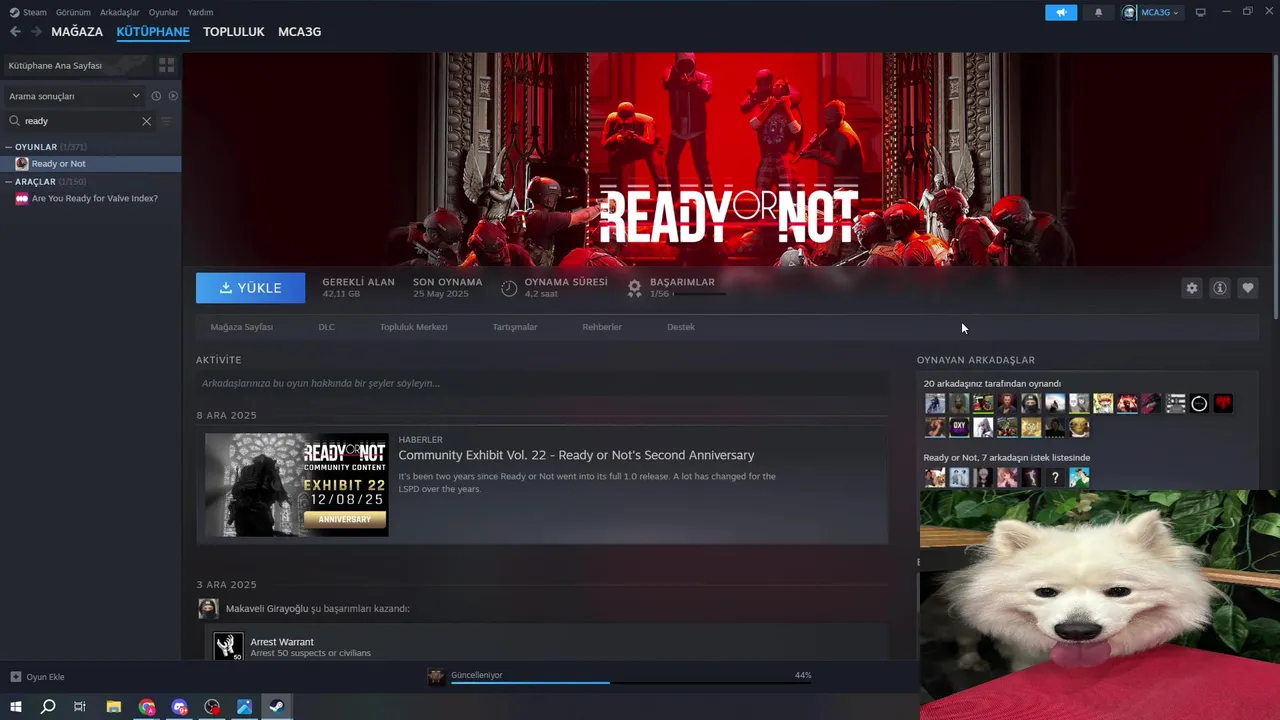Screen dimensions: 1280x720
Task: Open Mağaza Sayfası link
Action: click(x=242, y=327)
